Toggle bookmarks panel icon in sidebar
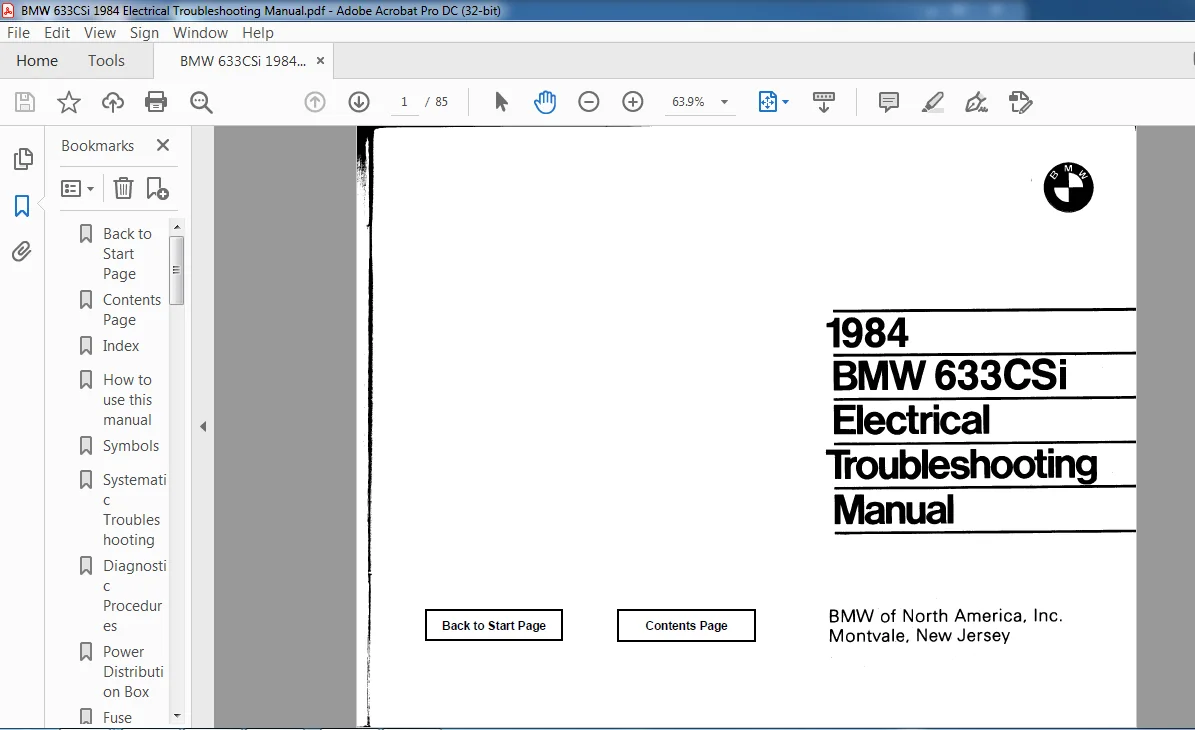This screenshot has height=730, width=1195. [22, 206]
